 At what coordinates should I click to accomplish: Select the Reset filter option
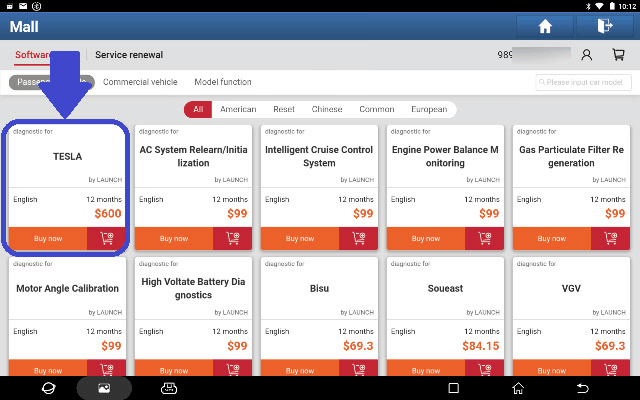click(x=284, y=109)
